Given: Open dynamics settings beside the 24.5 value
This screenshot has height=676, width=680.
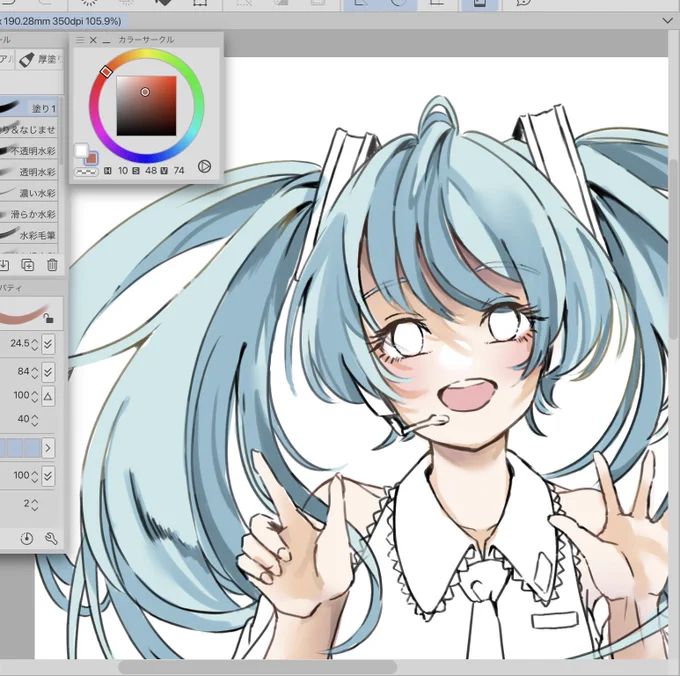Looking at the screenshot, I should (x=48, y=344).
